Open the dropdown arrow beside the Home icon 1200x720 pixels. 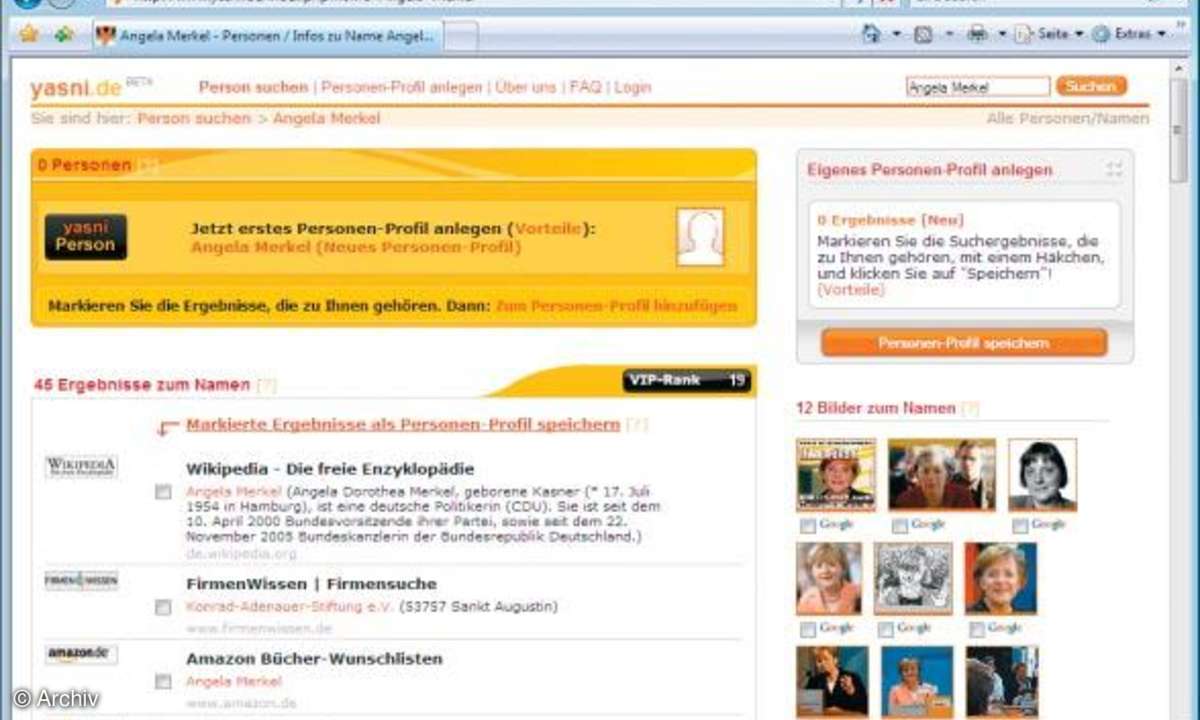coord(896,34)
